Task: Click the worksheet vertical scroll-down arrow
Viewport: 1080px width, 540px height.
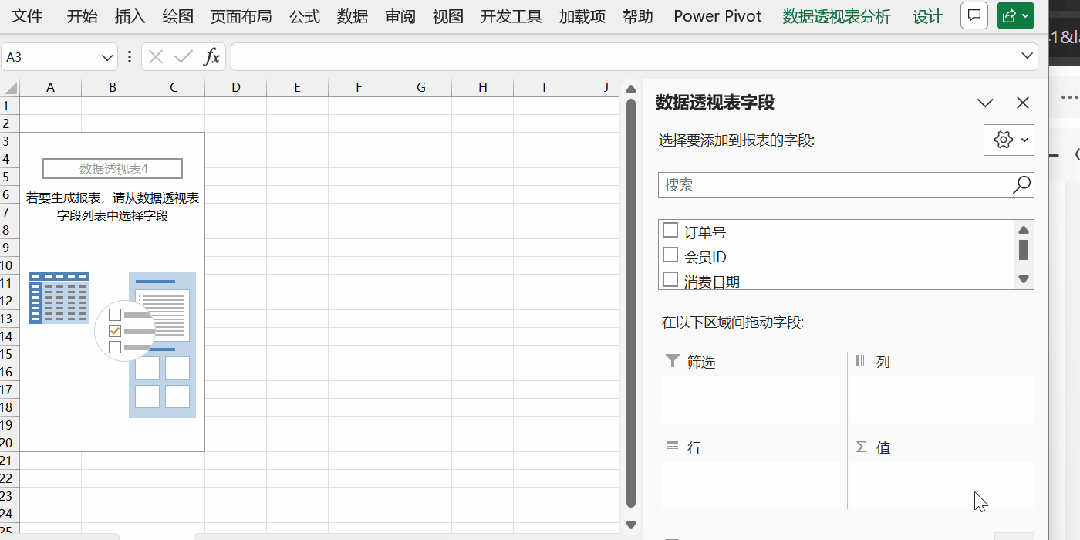Action: pyautogui.click(x=630, y=525)
